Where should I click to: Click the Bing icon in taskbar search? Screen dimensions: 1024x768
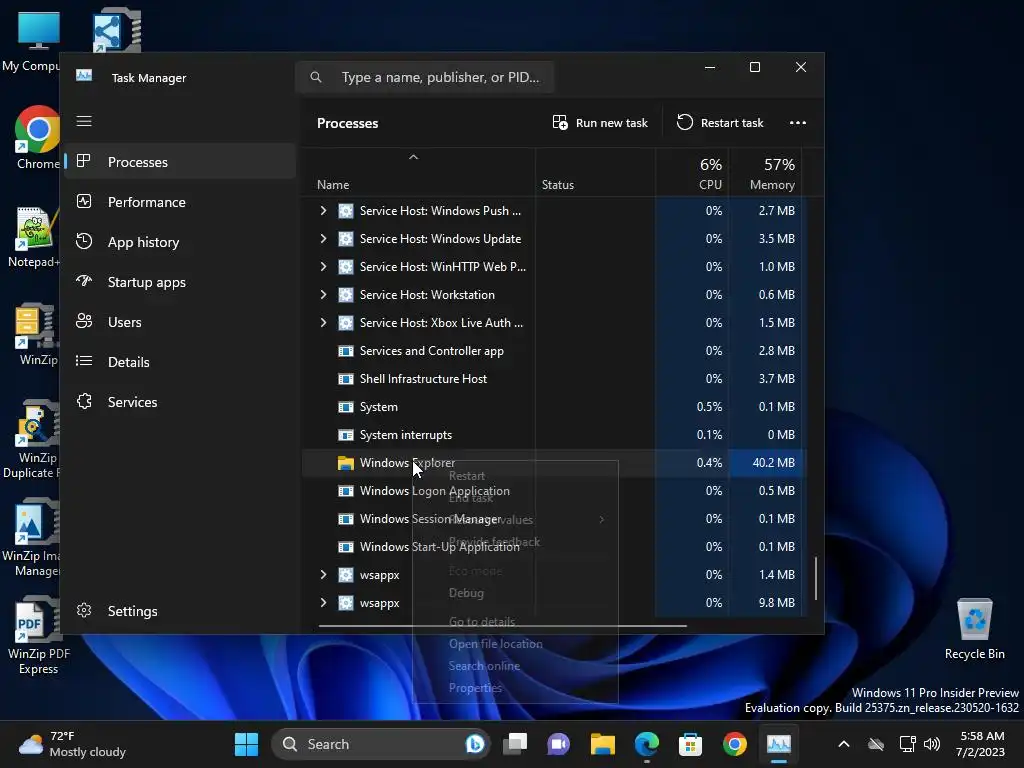(x=475, y=744)
